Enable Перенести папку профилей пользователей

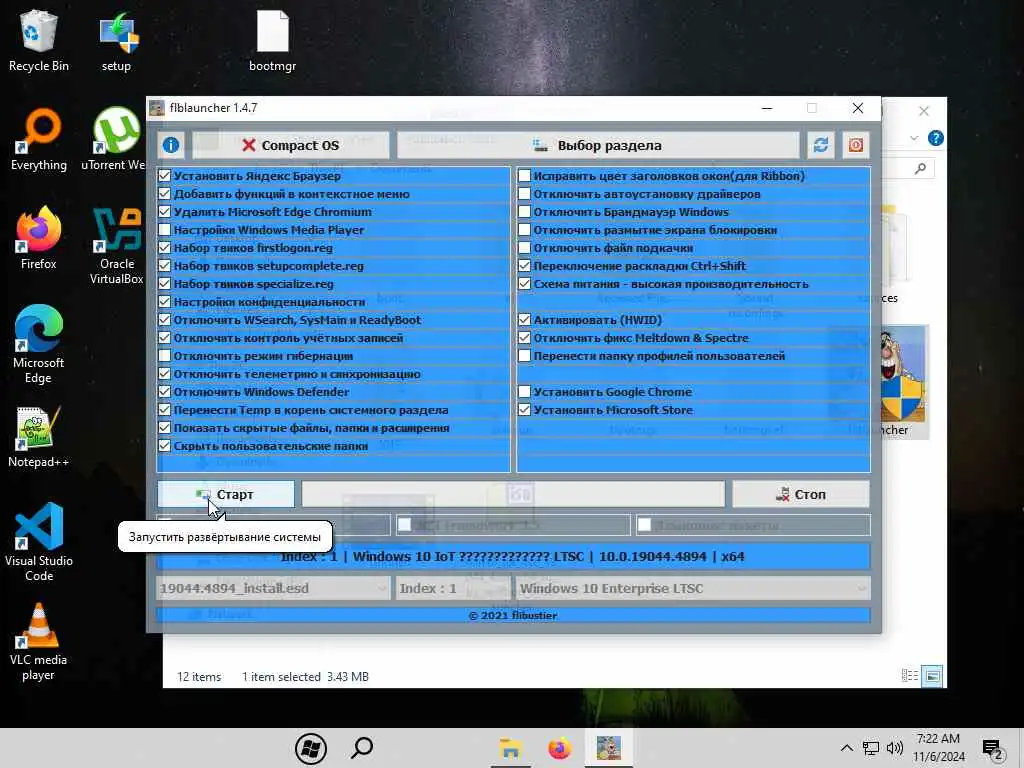pyautogui.click(x=524, y=356)
